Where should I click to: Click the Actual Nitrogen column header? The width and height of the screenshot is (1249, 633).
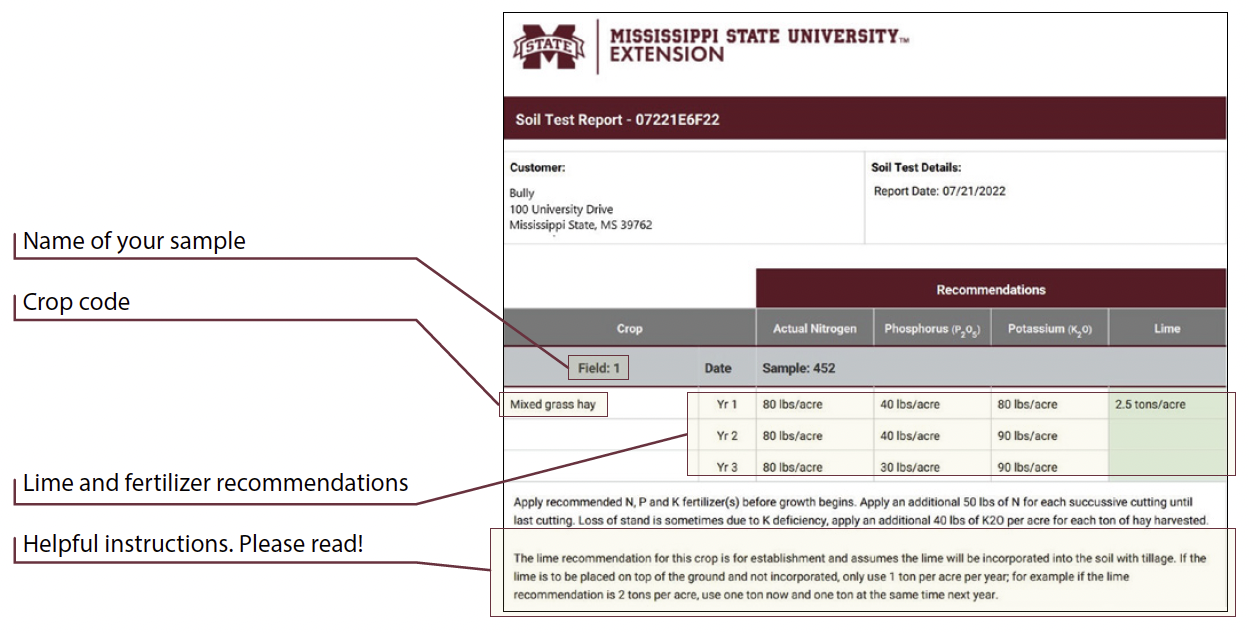(x=814, y=328)
